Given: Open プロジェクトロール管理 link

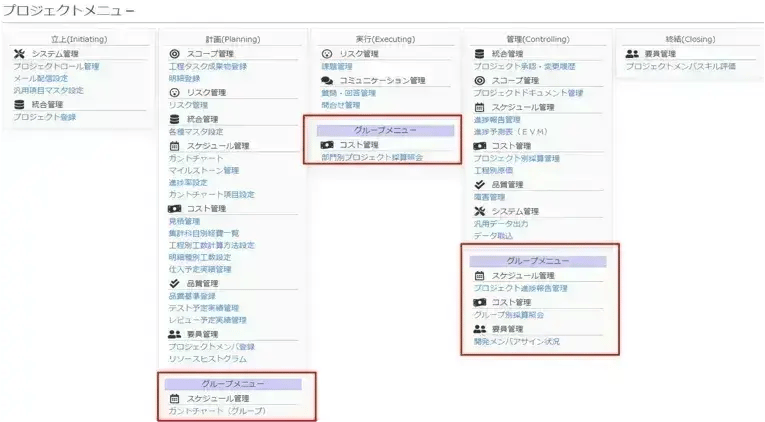Looking at the screenshot, I should 56,66.
